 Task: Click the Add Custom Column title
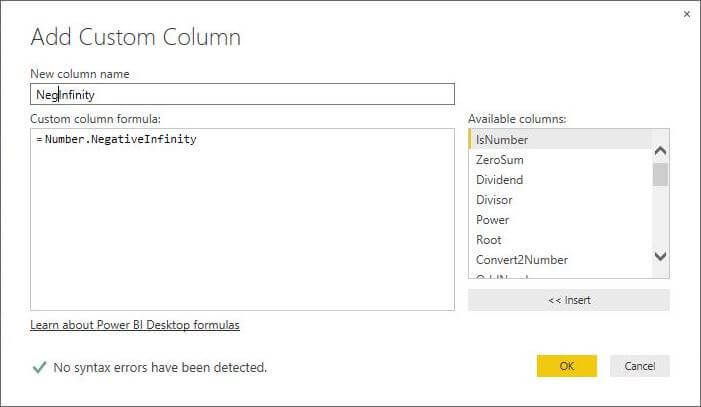[136, 38]
